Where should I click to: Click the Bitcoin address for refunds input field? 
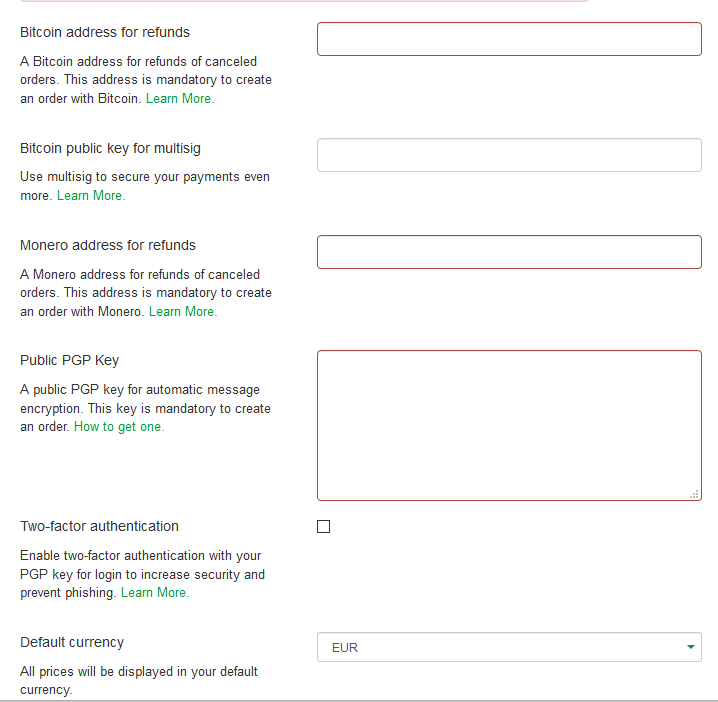coord(509,39)
